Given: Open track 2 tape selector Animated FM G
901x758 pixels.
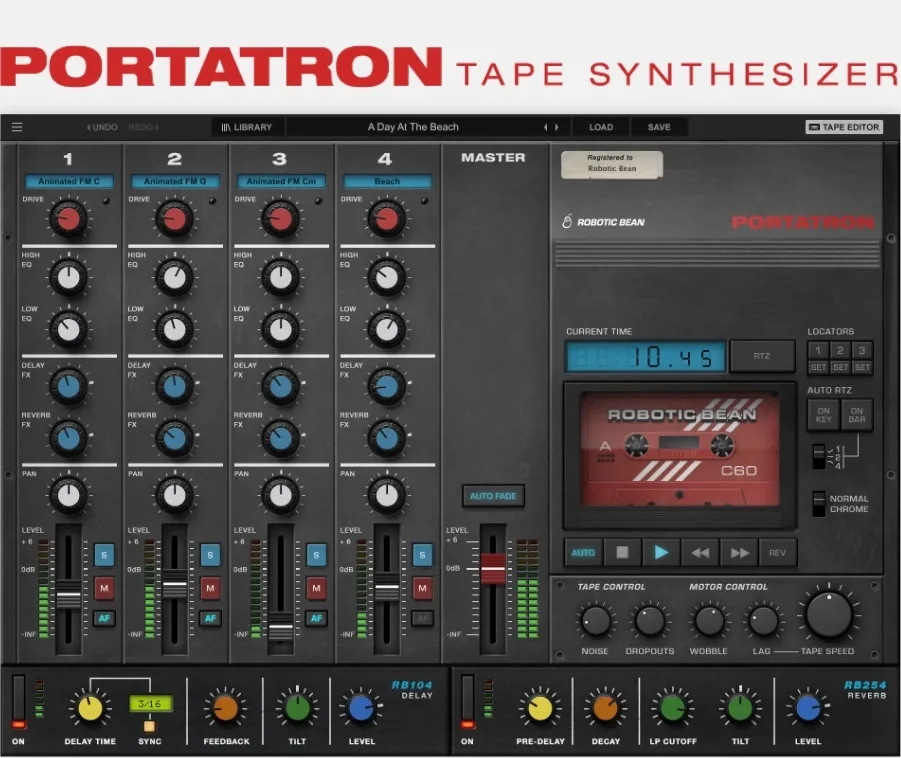Looking at the screenshot, I should point(175,181).
